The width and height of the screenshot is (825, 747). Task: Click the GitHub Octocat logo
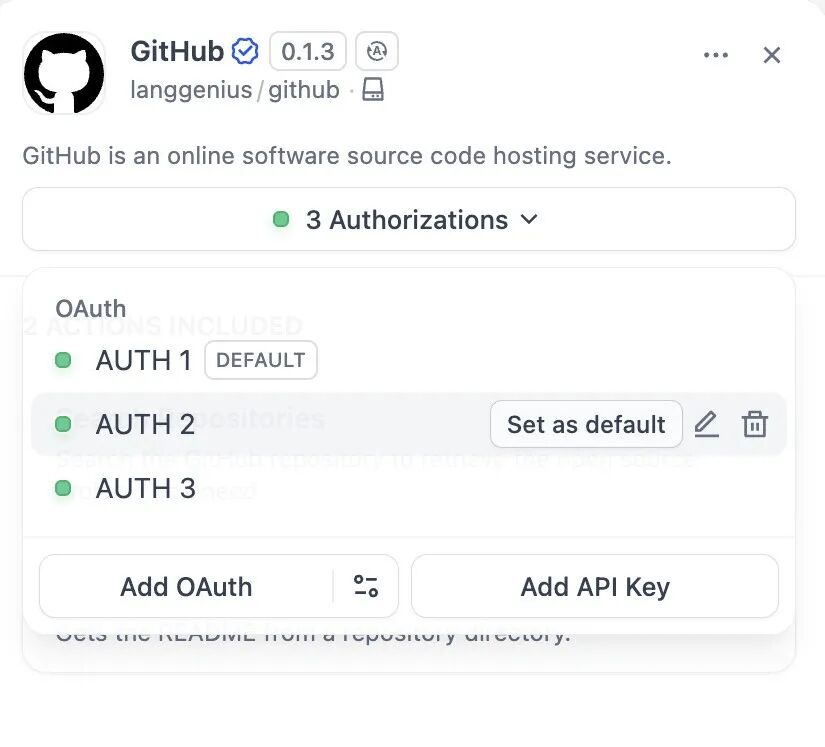(x=64, y=73)
